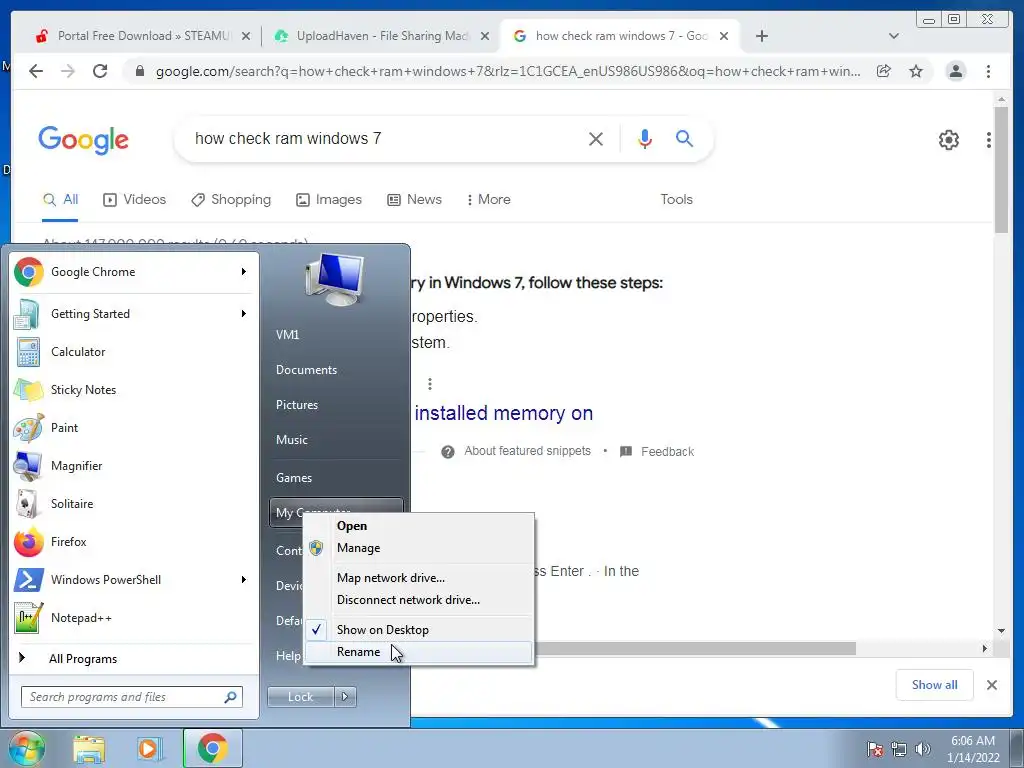Click the horizontal scrollbar right arrow
This screenshot has height=768, width=1024.
coord(985,648)
